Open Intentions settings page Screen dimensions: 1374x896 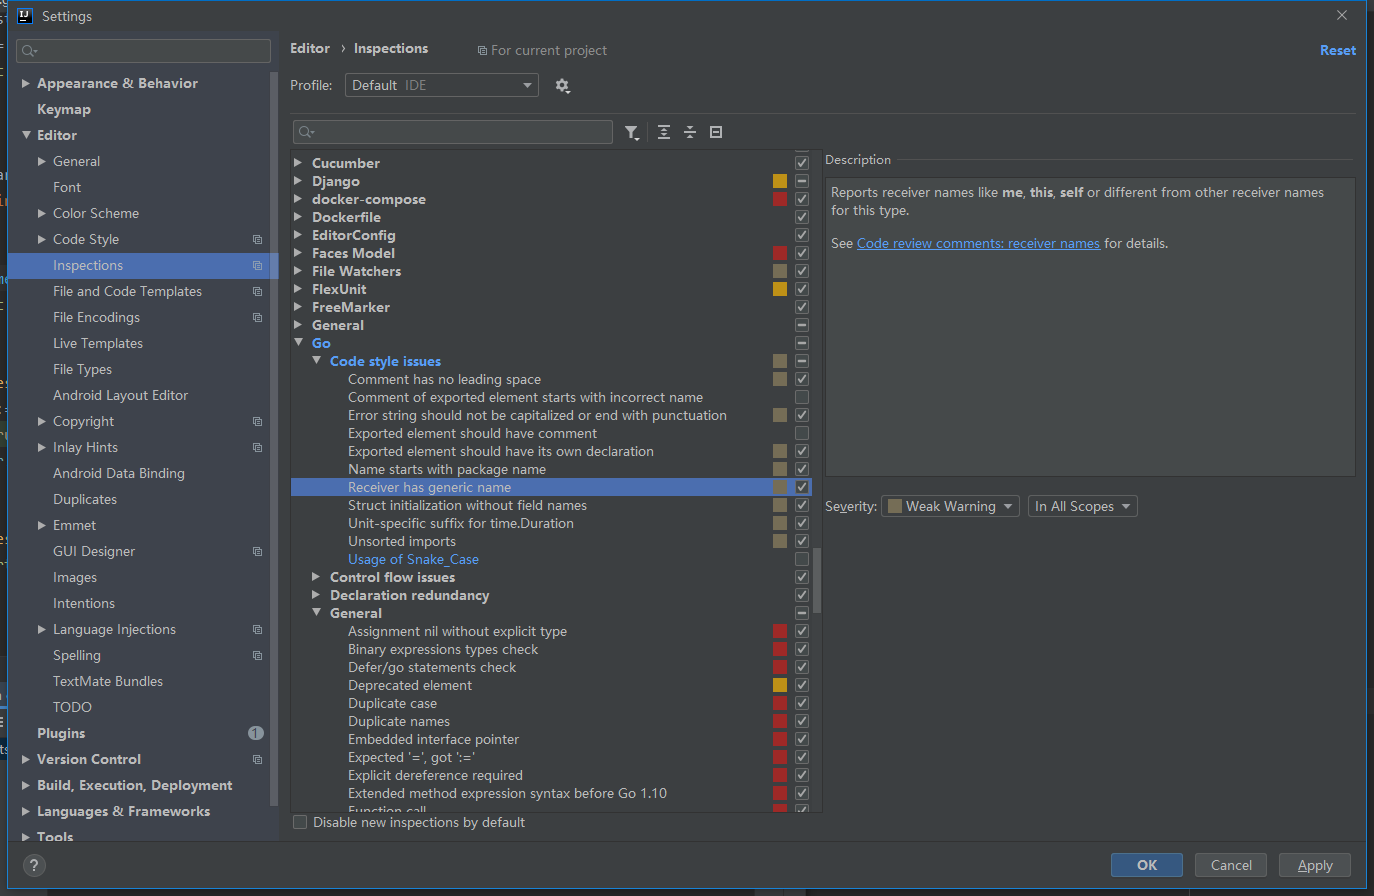84,604
